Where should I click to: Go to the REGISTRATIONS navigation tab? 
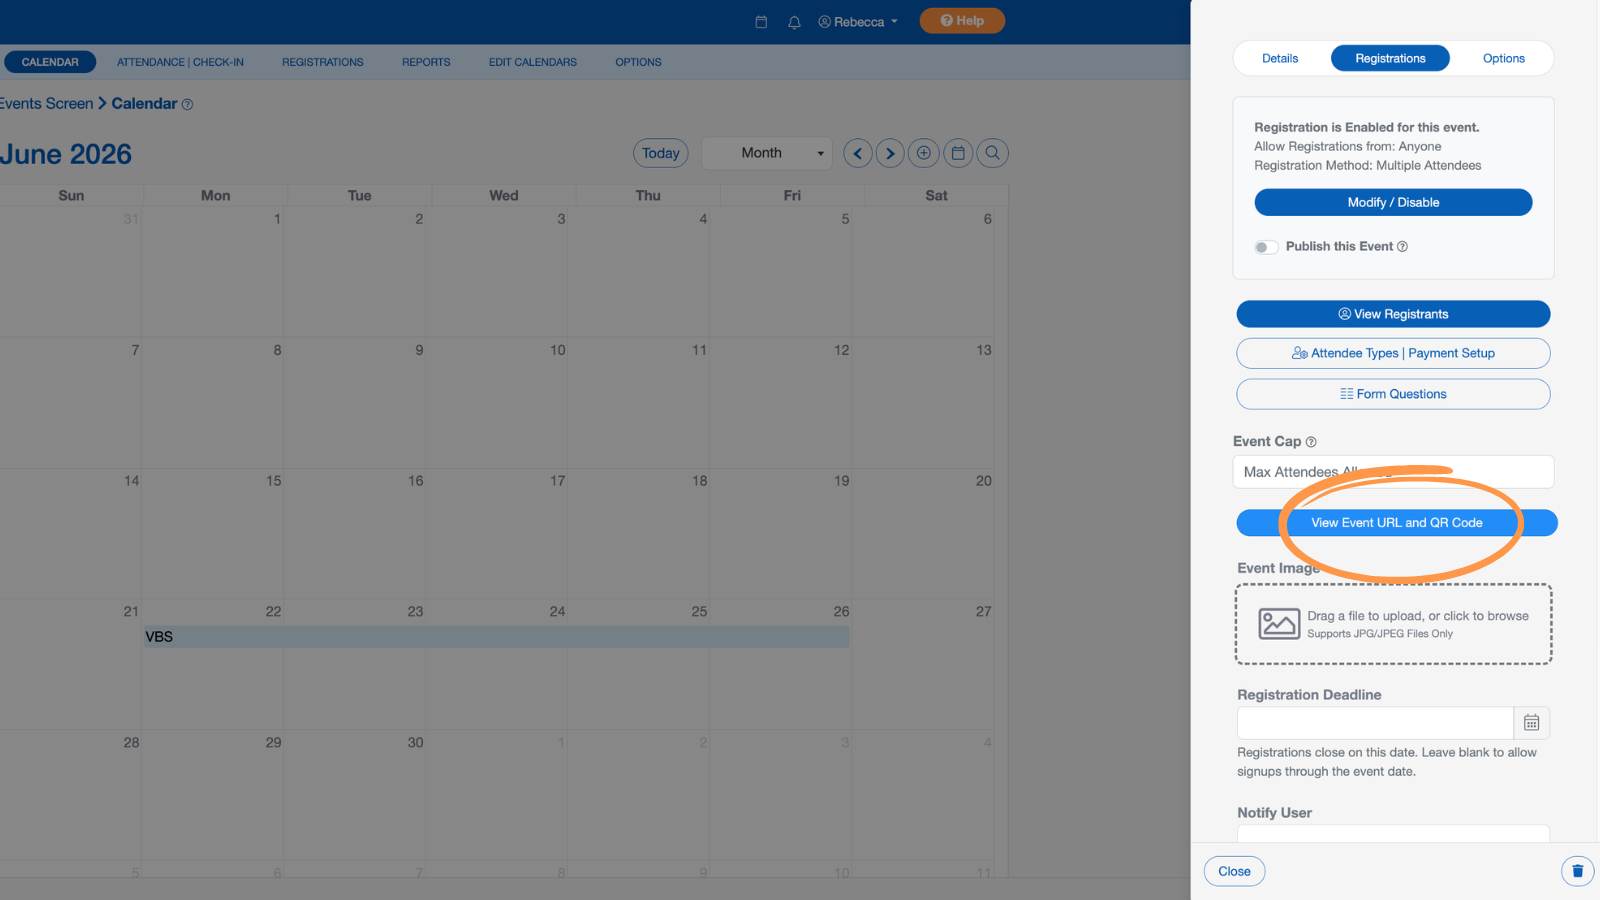(323, 62)
